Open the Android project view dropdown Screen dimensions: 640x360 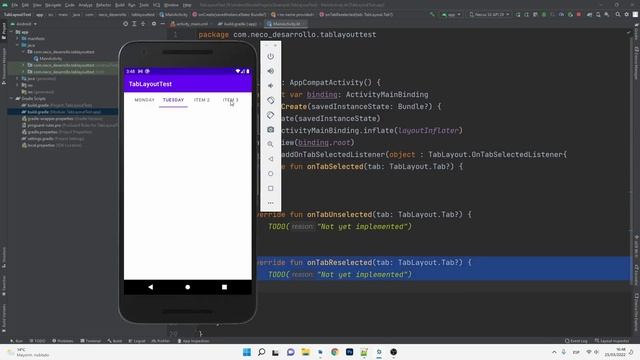pos(24,24)
